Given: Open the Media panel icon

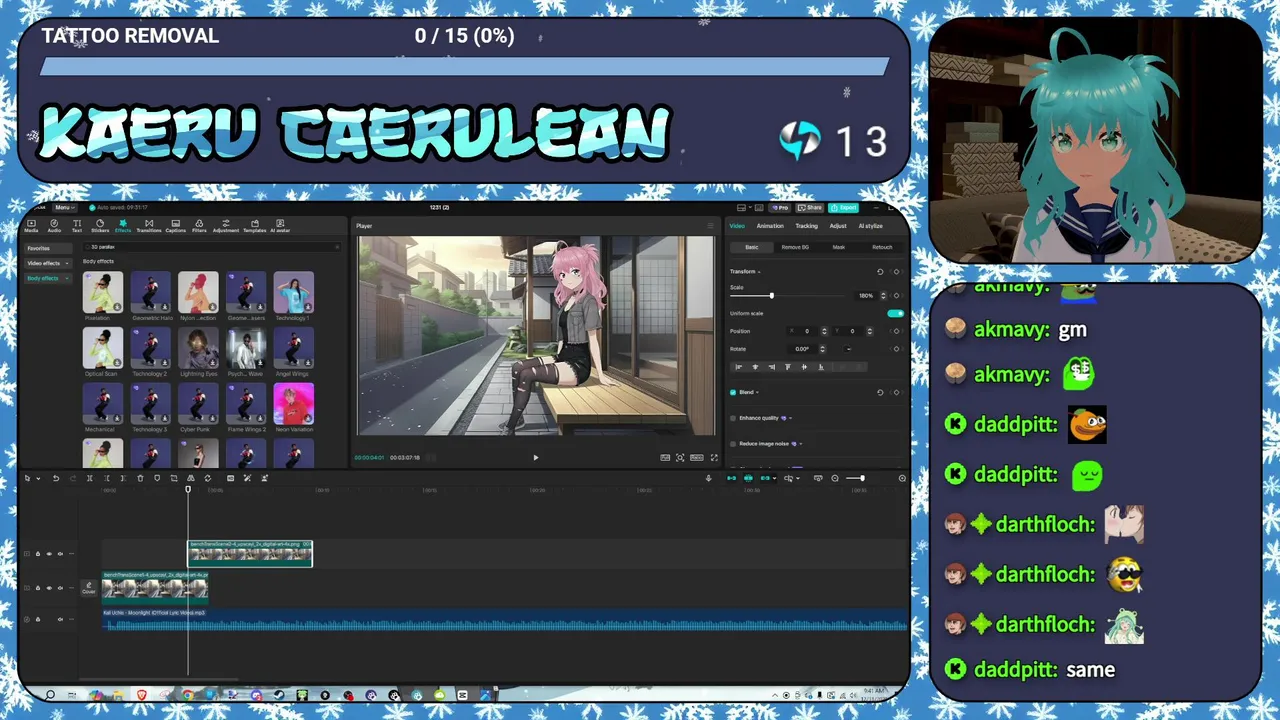Looking at the screenshot, I should (31, 226).
